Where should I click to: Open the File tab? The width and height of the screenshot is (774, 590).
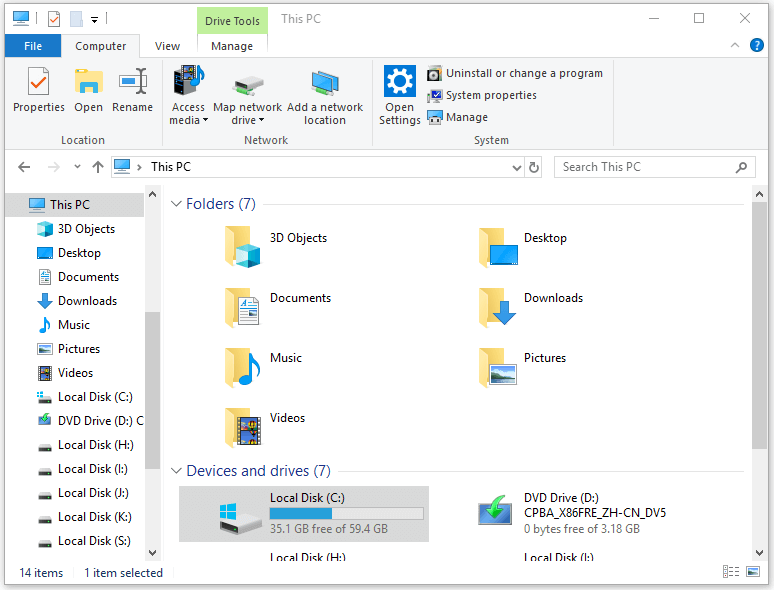tap(33, 46)
